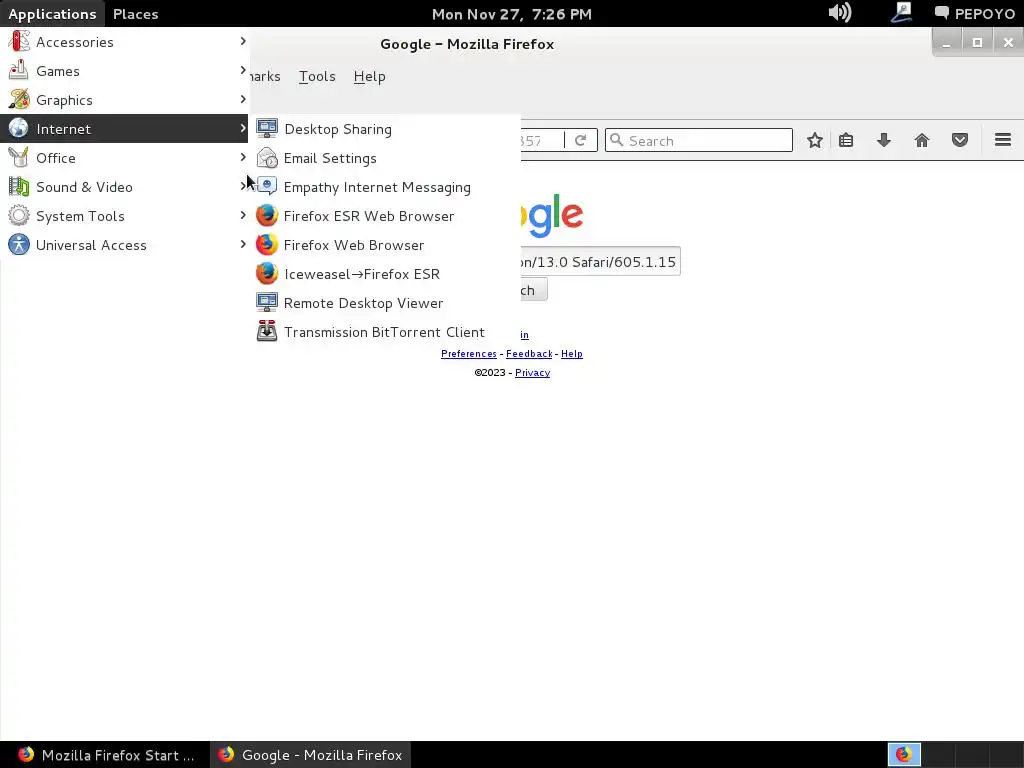The width and height of the screenshot is (1024, 768).
Task: Click the Universal Access icon
Action: pyautogui.click(x=19, y=244)
